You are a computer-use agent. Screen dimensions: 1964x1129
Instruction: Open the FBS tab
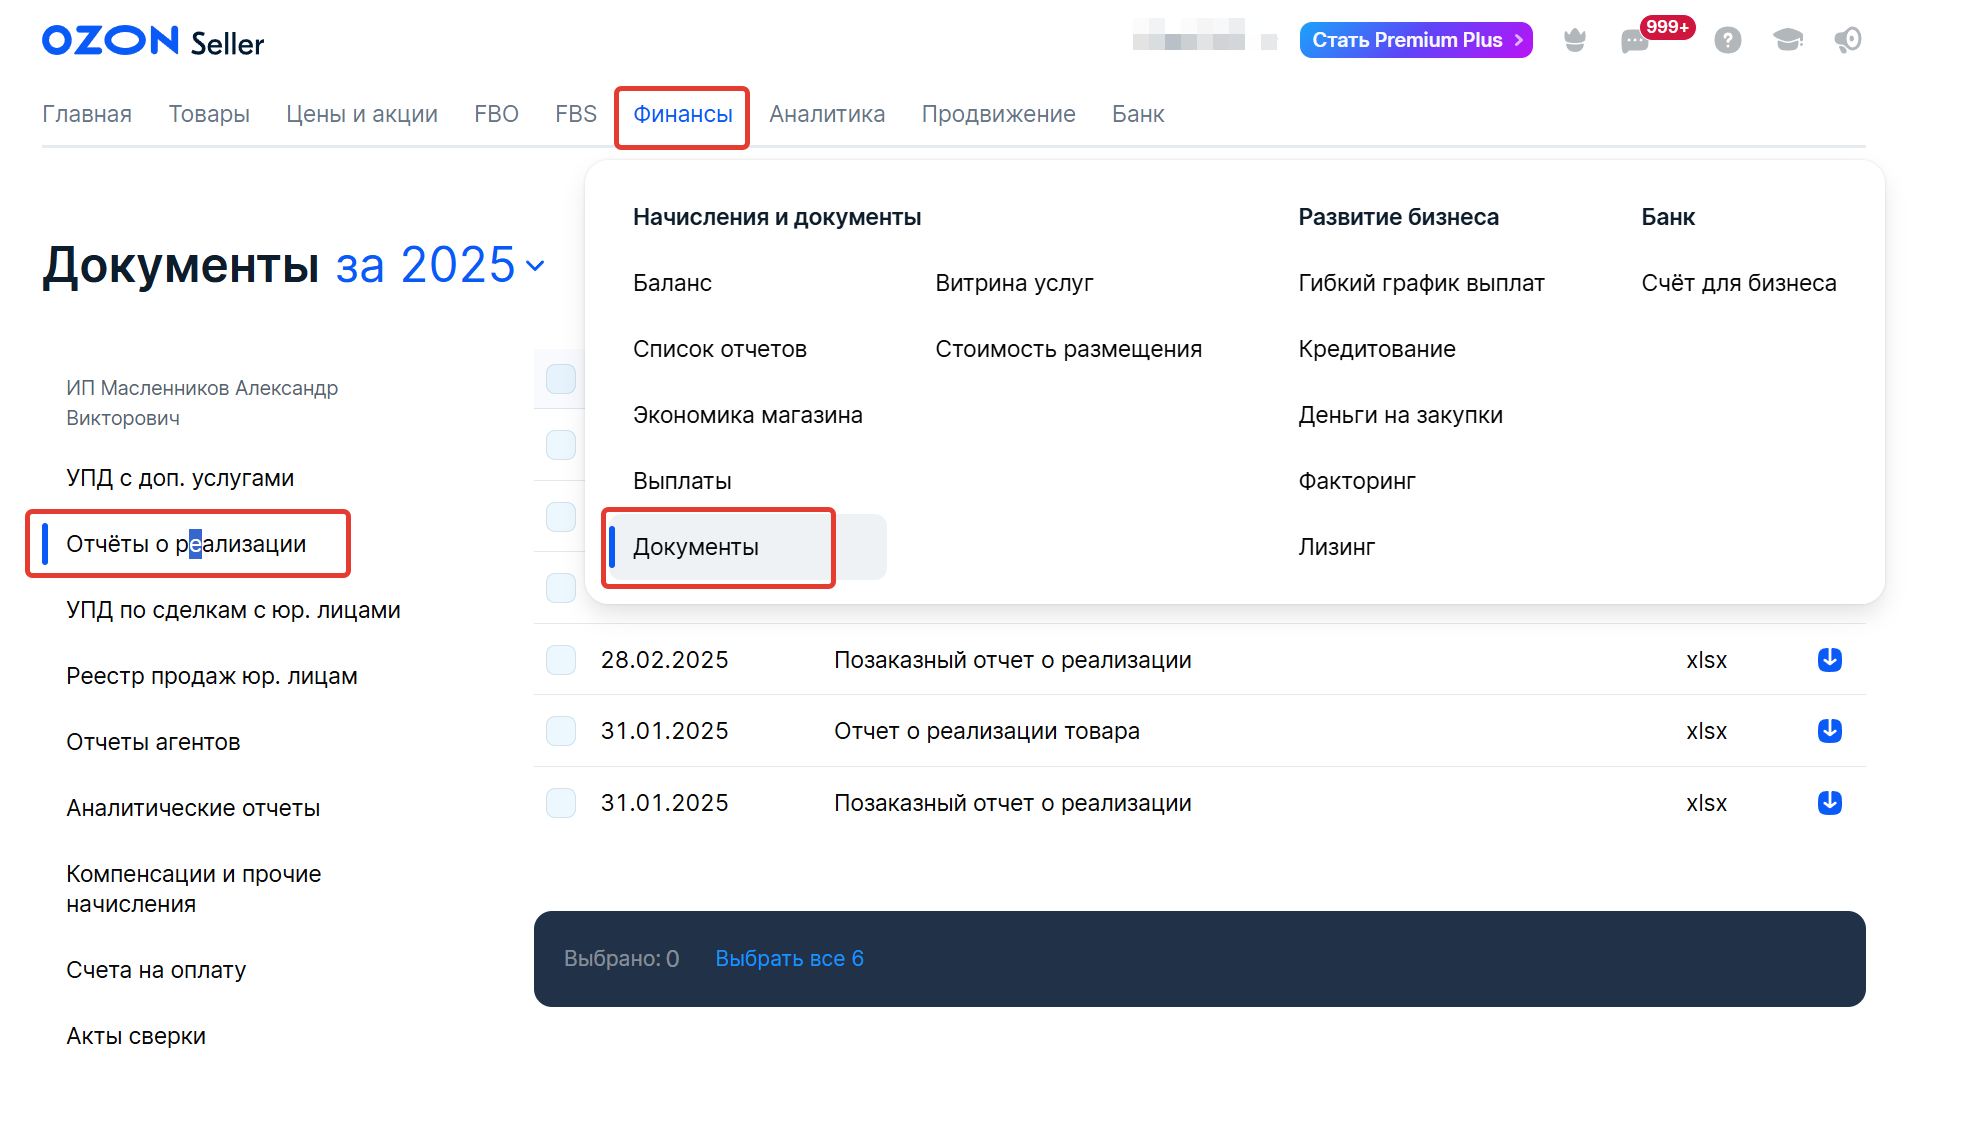576,114
